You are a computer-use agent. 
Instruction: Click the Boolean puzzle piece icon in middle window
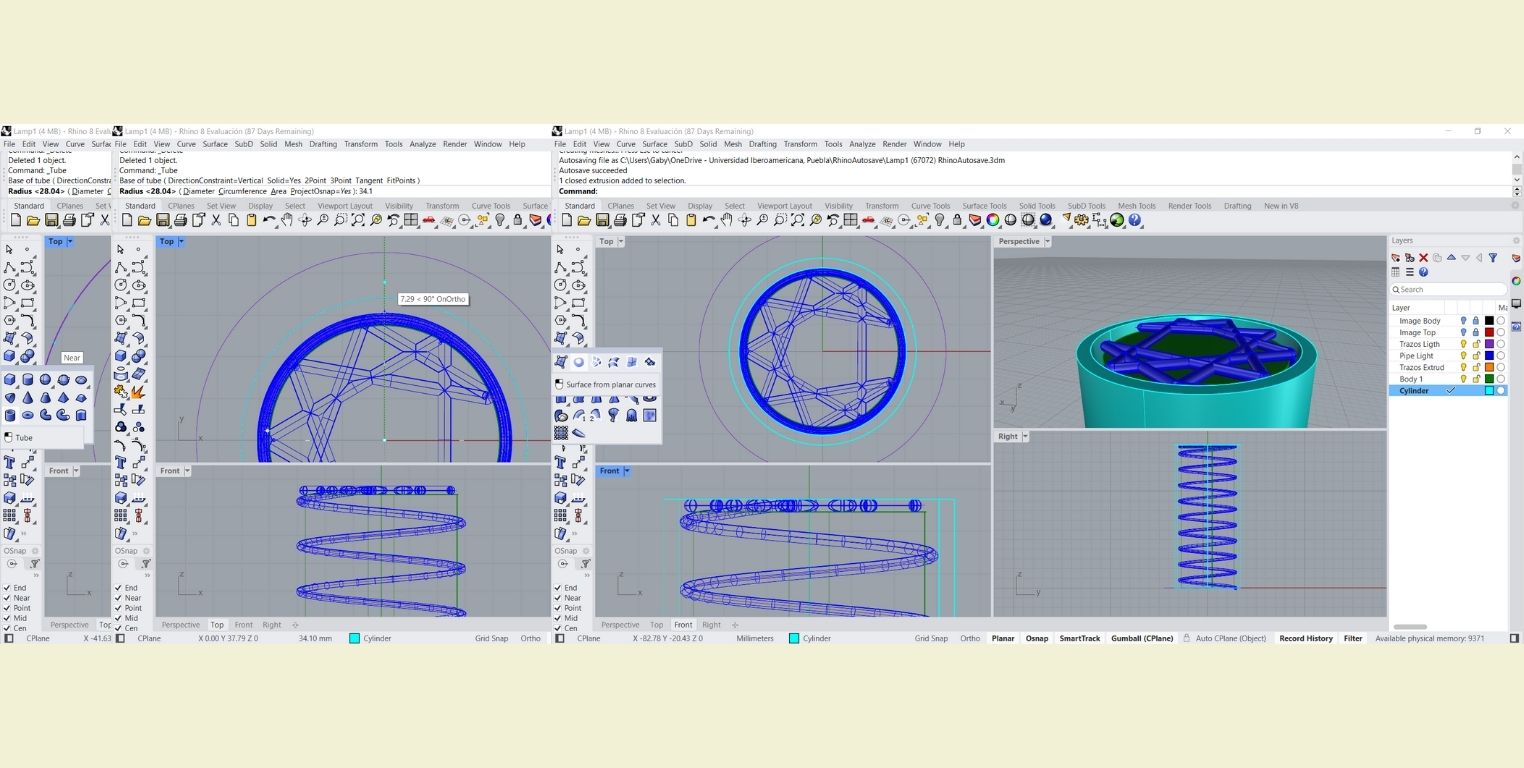[x=121, y=391]
